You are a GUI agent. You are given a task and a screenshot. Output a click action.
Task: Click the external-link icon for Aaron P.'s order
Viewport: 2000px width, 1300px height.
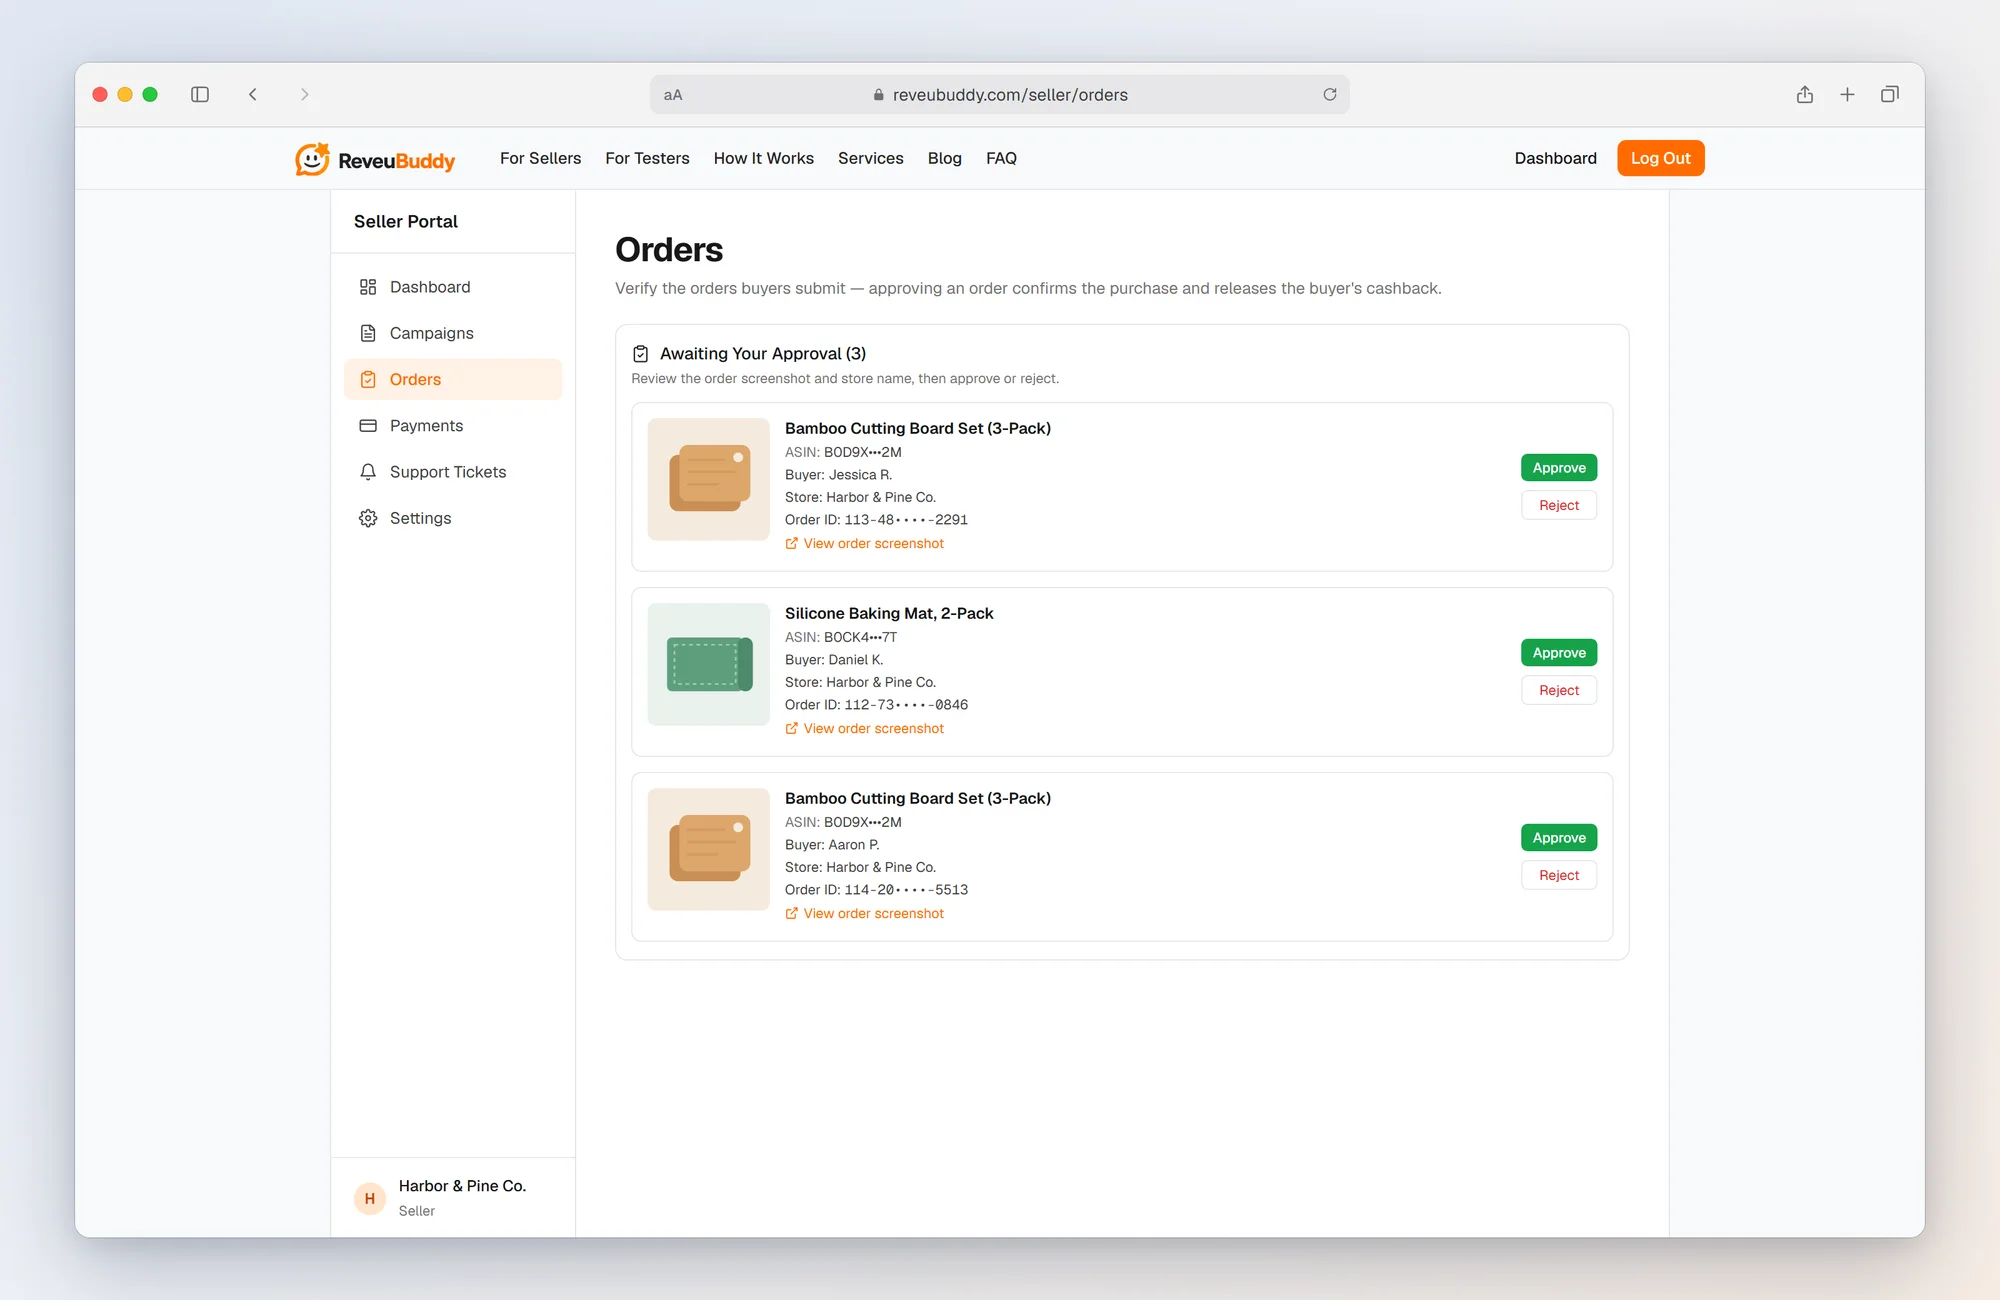pos(791,913)
